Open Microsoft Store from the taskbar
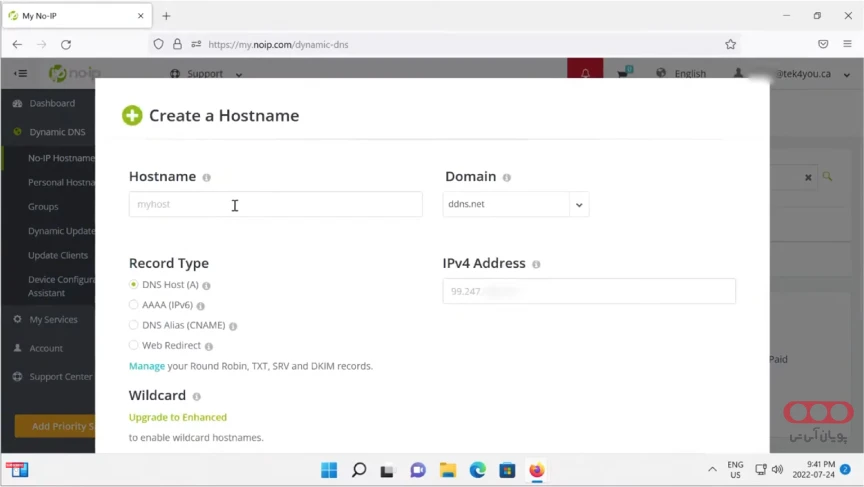The image size is (864, 487). pos(507,470)
